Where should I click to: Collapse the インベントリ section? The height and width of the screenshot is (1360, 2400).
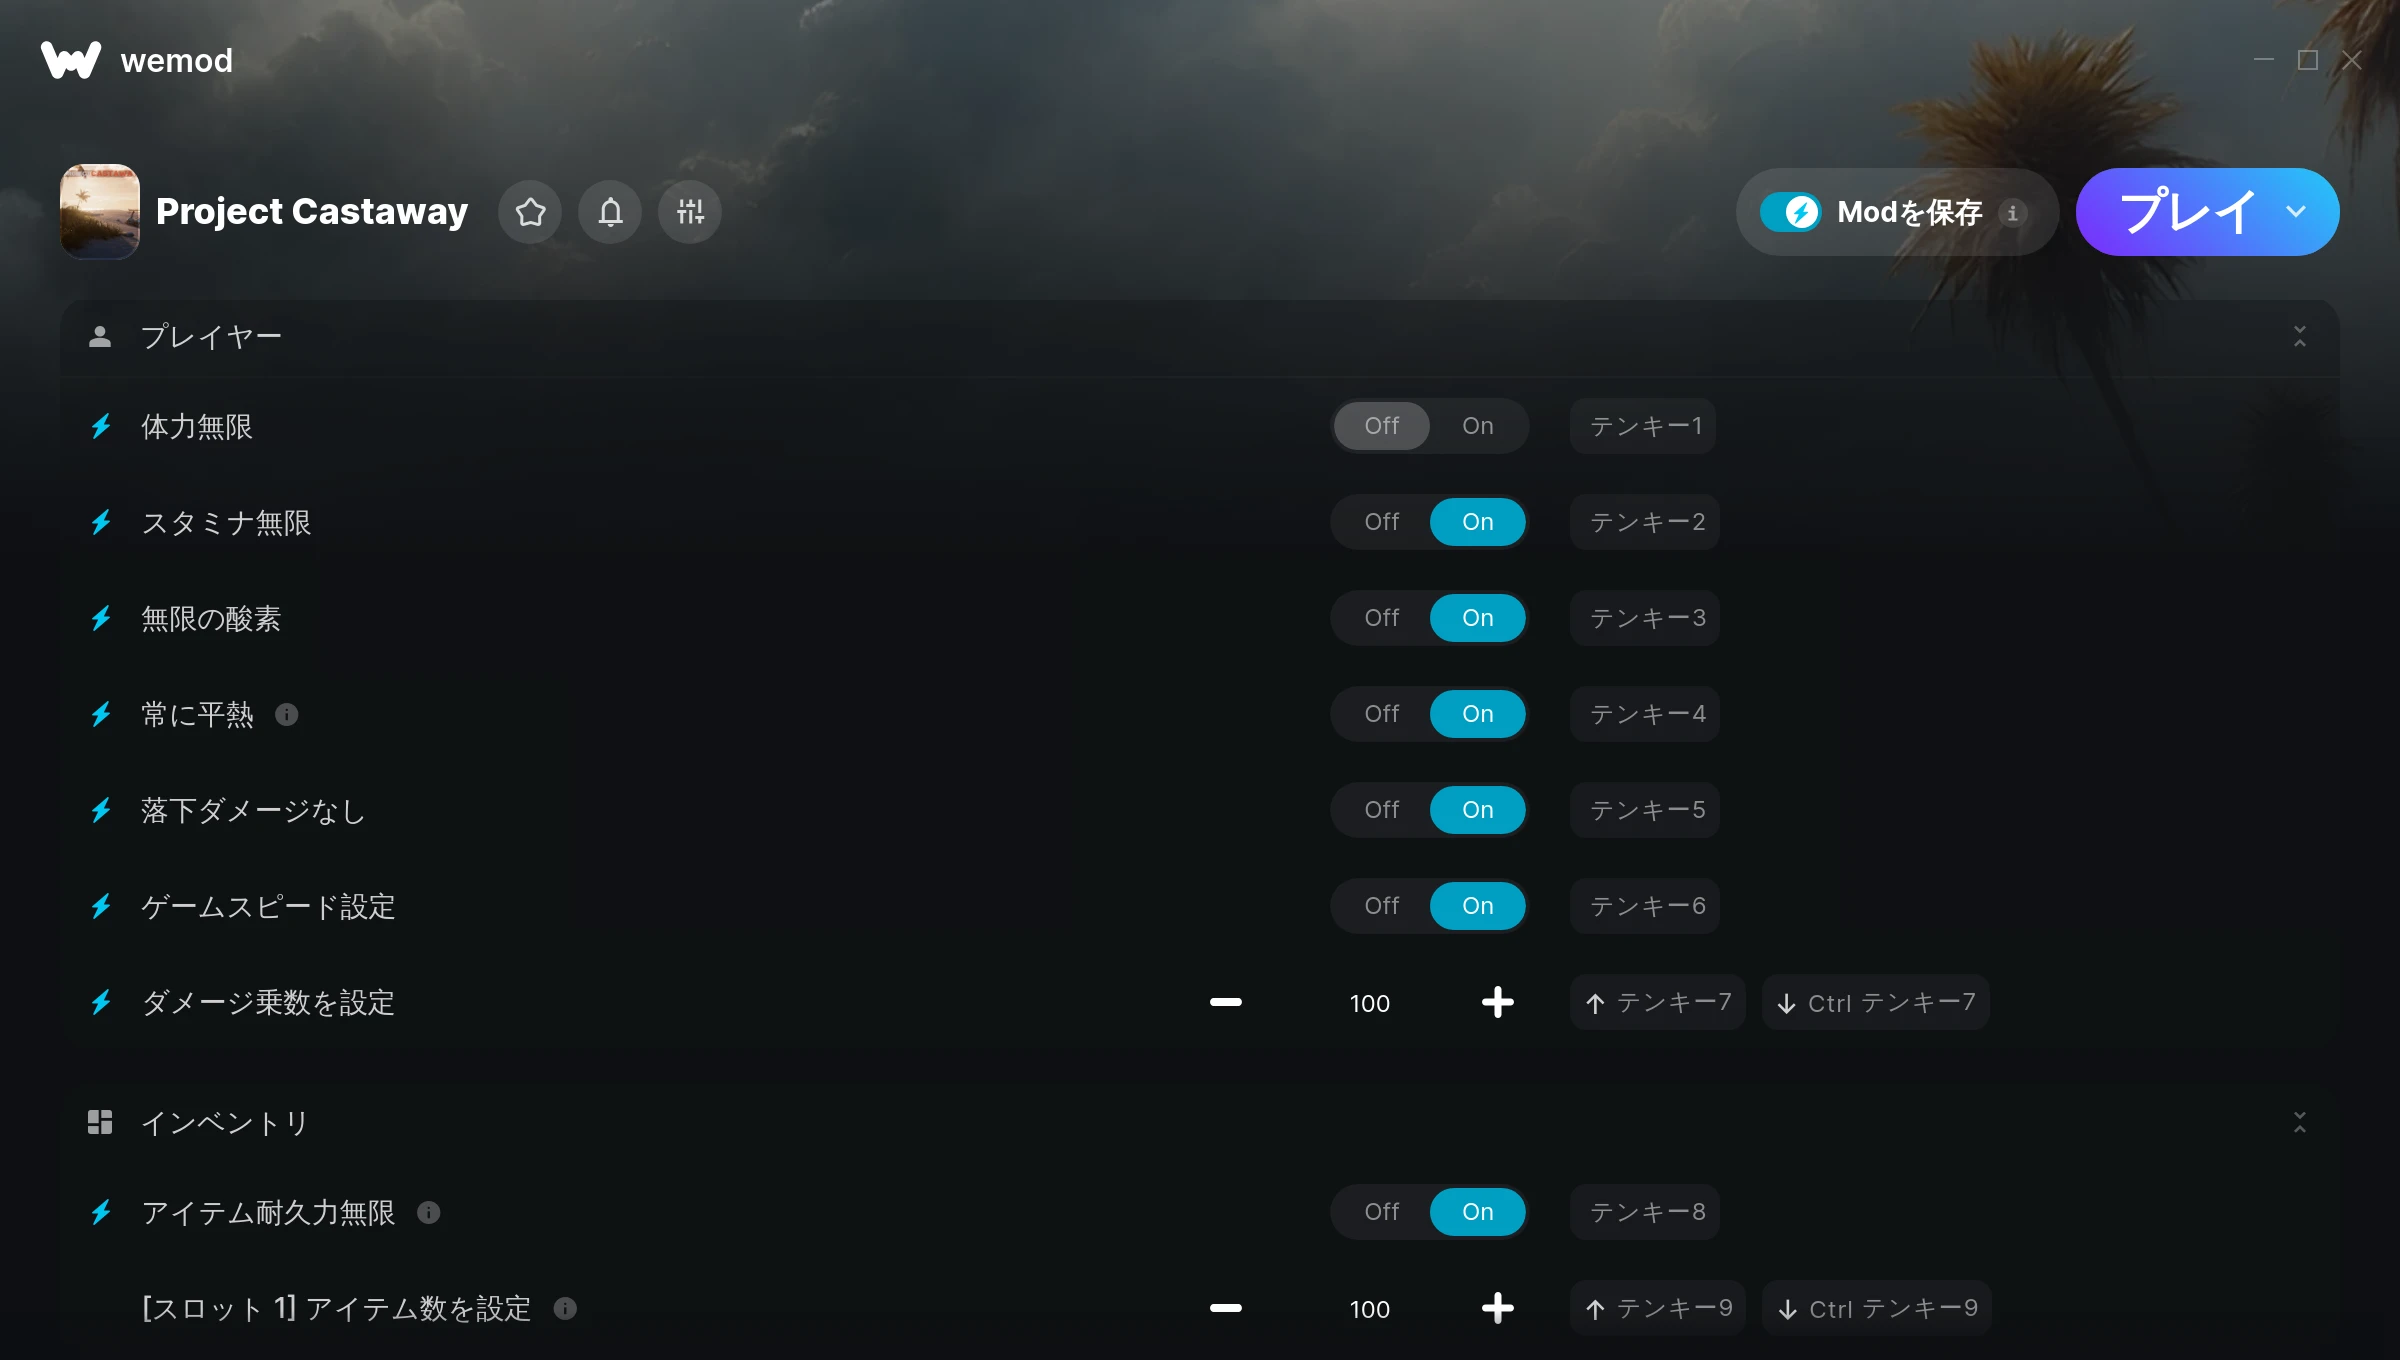[2300, 1122]
